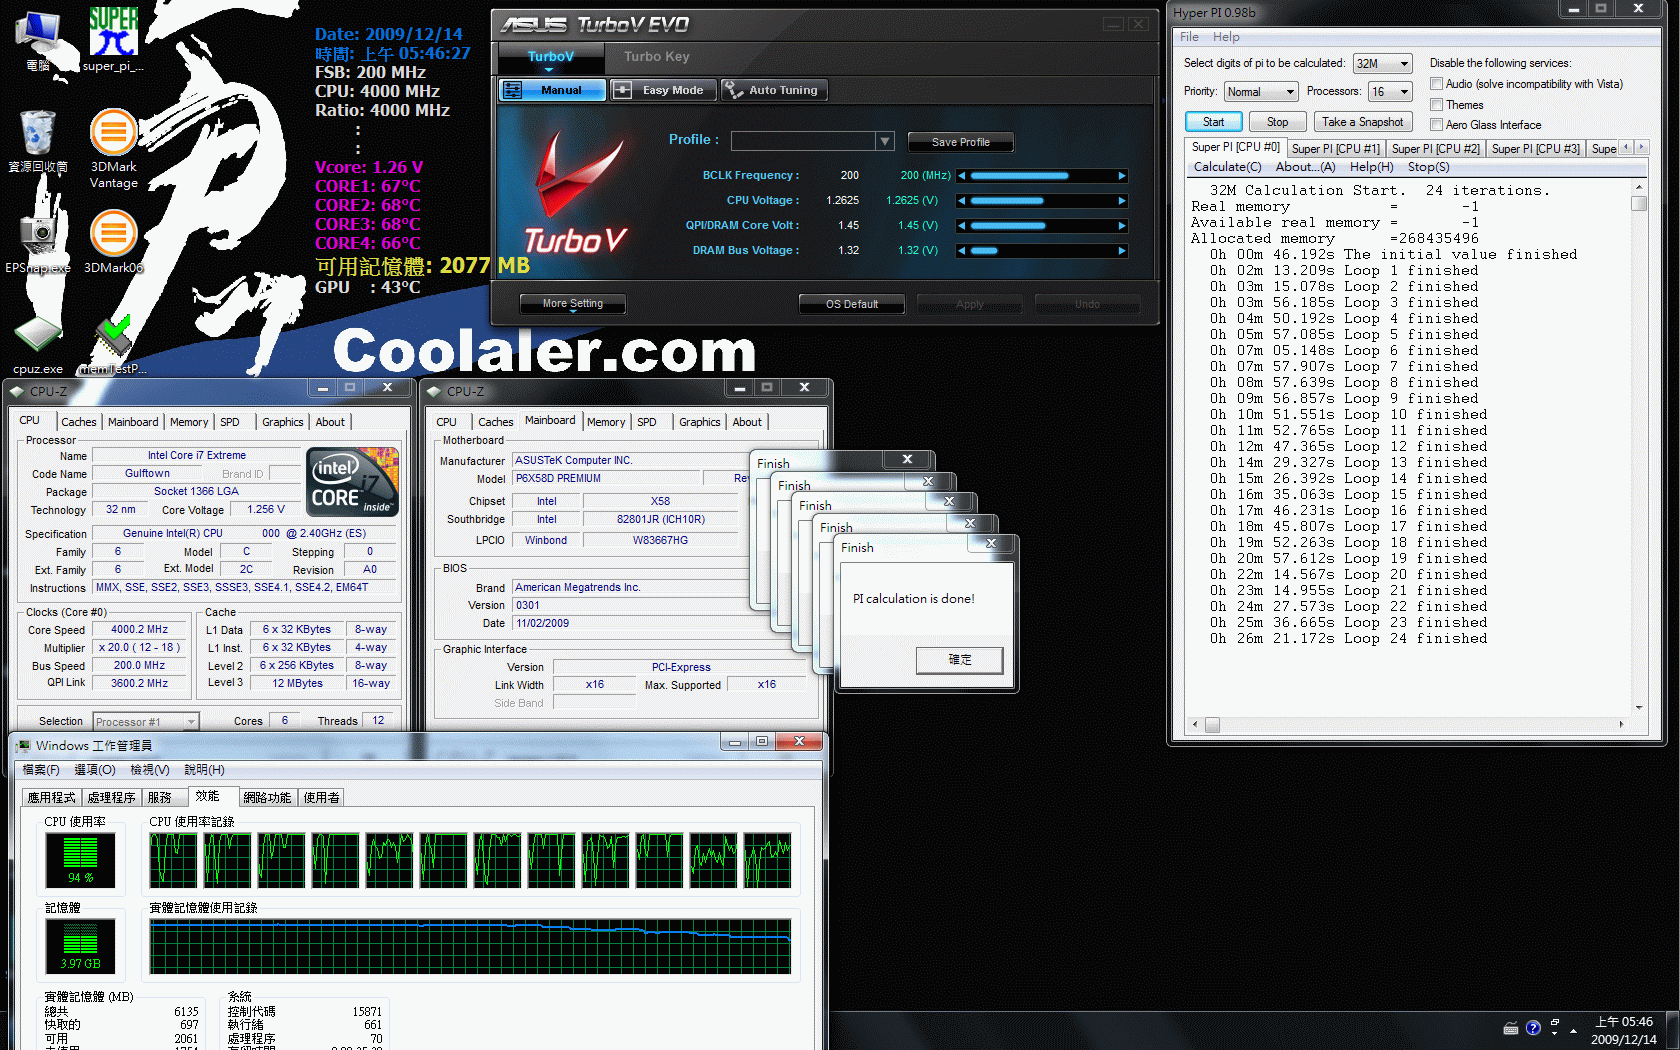This screenshot has width=1680, height=1050.
Task: Open Hyper PI Help menu
Action: 1226,37
